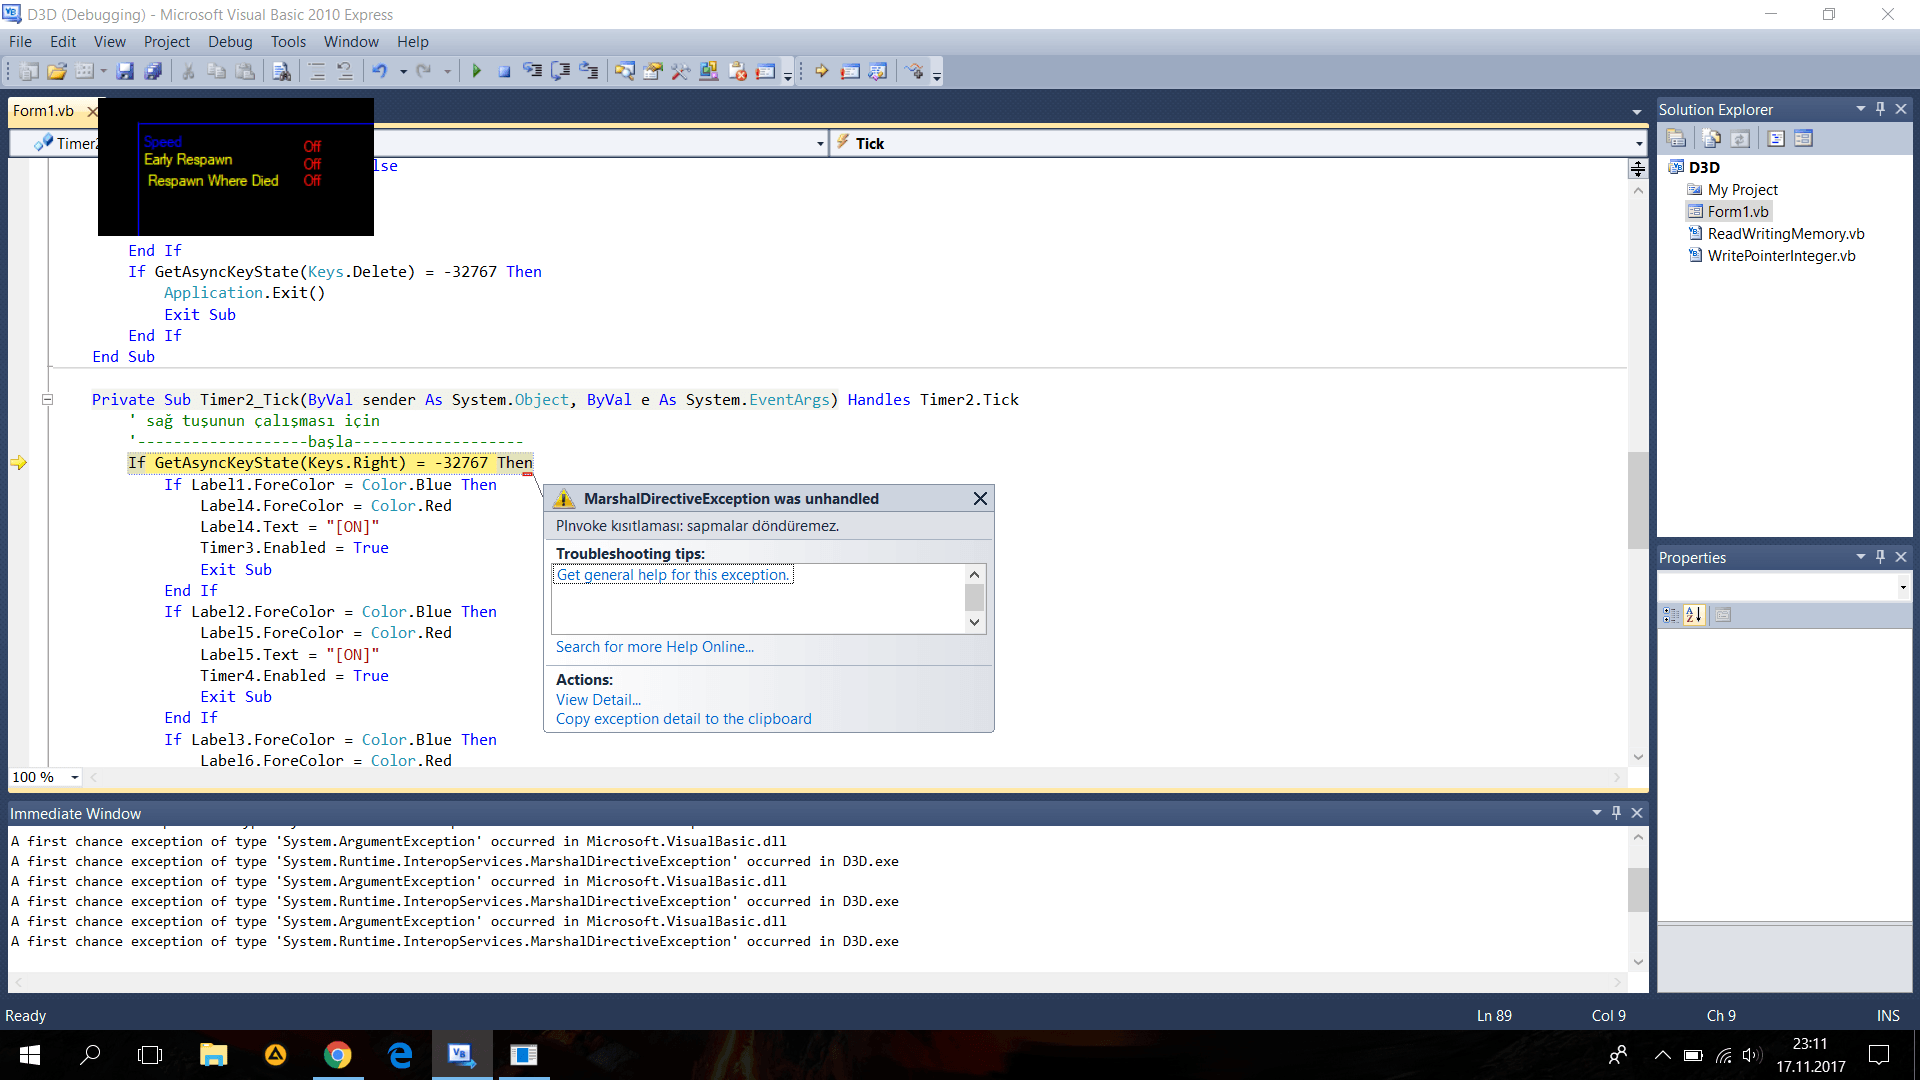Click the Immediate Window vertical scrollbar thumb
Image resolution: width=1920 pixels, height=1080 pixels.
point(1637,890)
